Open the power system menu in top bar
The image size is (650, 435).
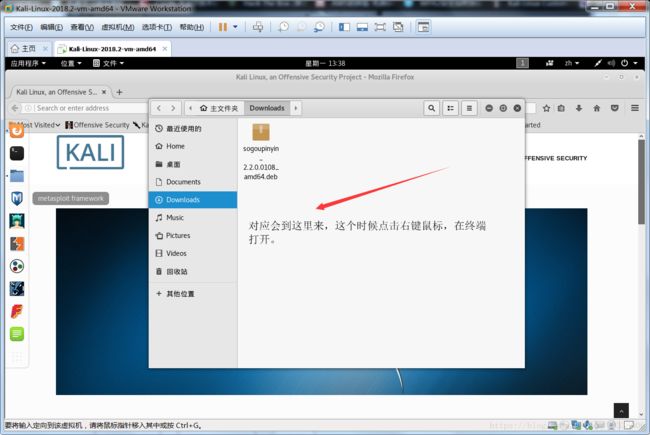(629, 63)
